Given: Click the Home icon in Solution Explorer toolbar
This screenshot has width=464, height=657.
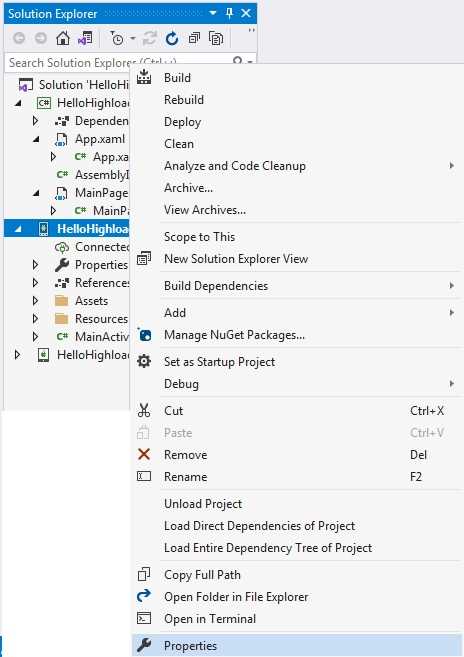Looking at the screenshot, I should click(63, 39).
